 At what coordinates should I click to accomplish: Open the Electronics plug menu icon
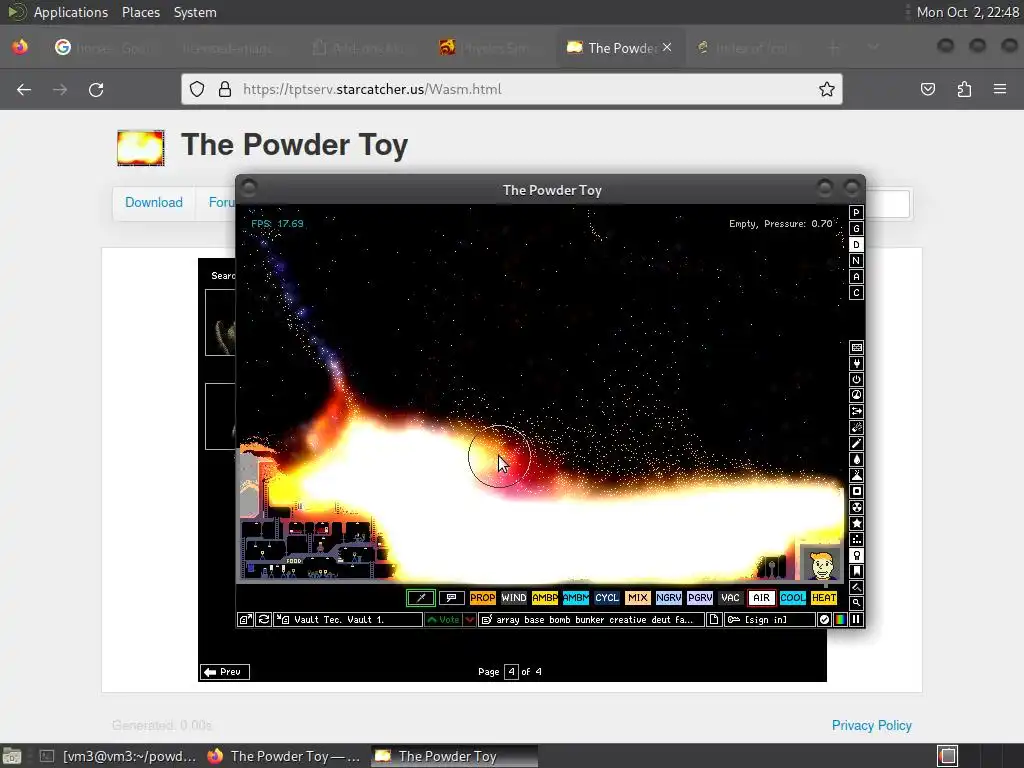click(856, 363)
